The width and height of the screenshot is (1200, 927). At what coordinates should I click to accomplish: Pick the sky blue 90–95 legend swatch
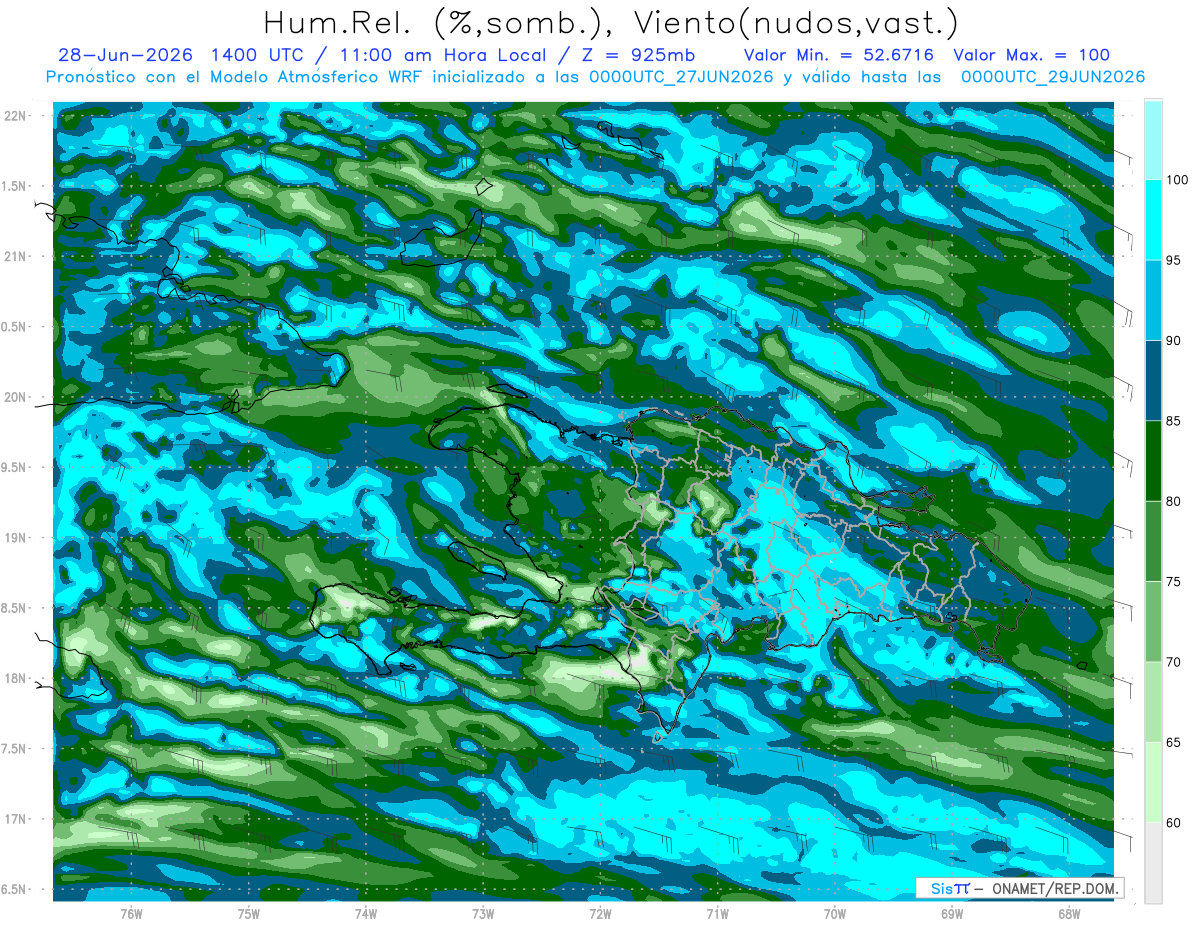pyautogui.click(x=1153, y=300)
